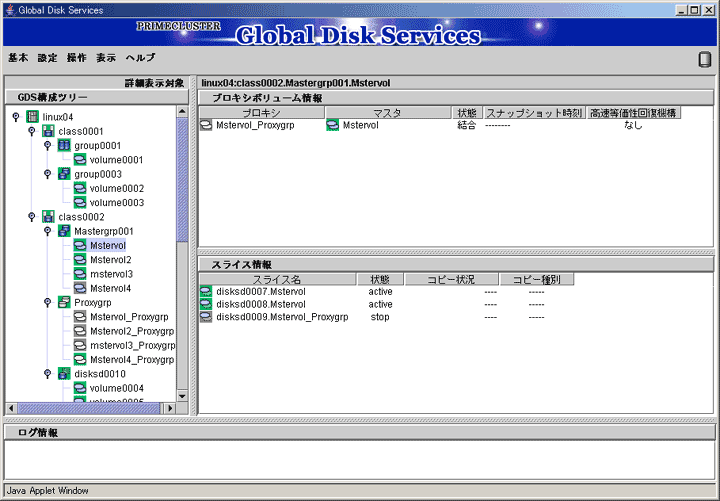Click the Mstervol volume icon in tree
The image size is (720, 501).
tap(80, 245)
